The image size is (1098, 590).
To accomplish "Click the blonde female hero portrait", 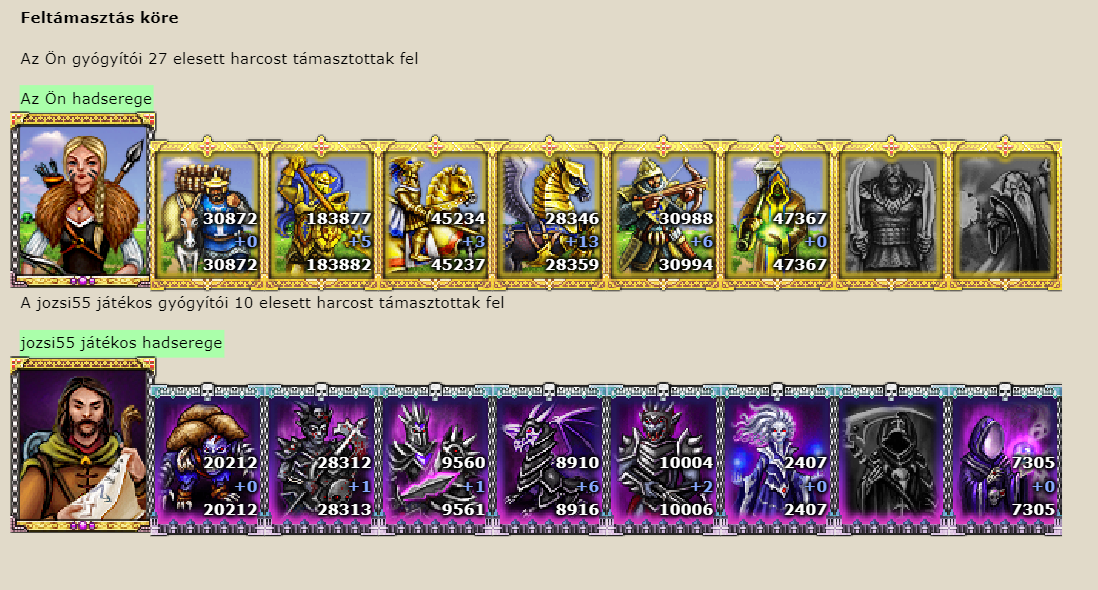I will 83,200.
